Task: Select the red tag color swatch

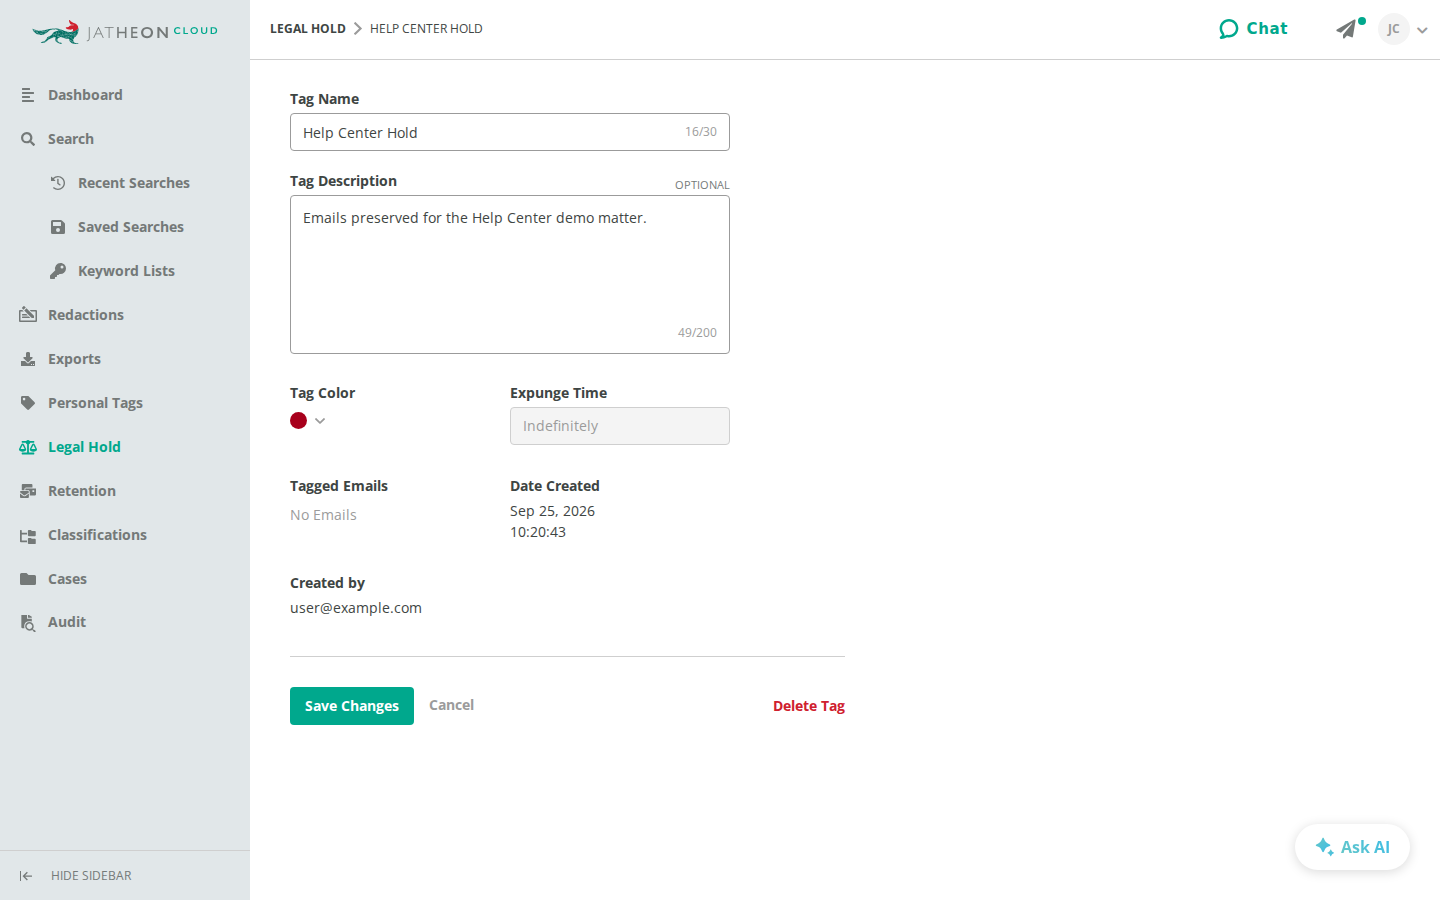Action: pos(298,421)
